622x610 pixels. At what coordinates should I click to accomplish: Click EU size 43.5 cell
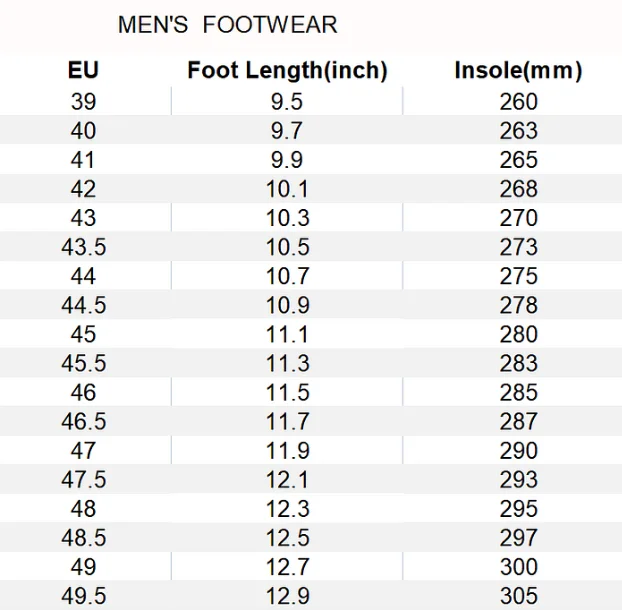(x=84, y=247)
